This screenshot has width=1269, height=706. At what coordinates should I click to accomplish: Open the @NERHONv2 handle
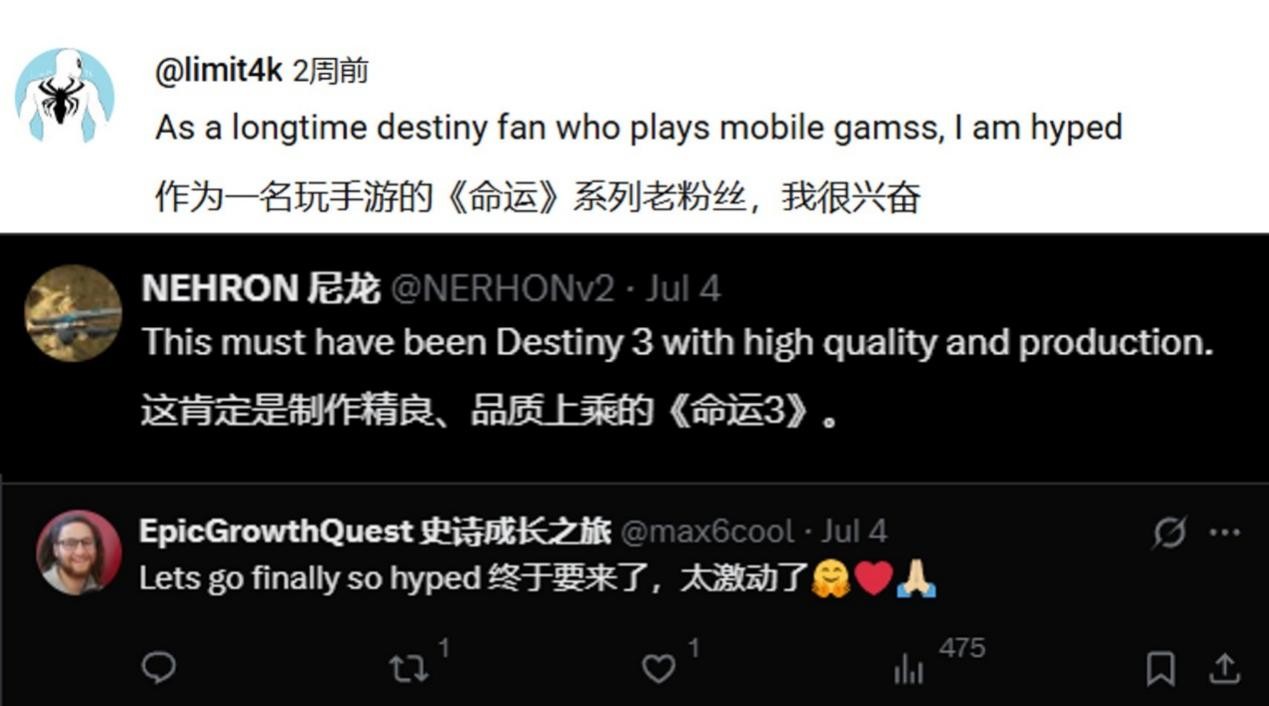(501, 289)
